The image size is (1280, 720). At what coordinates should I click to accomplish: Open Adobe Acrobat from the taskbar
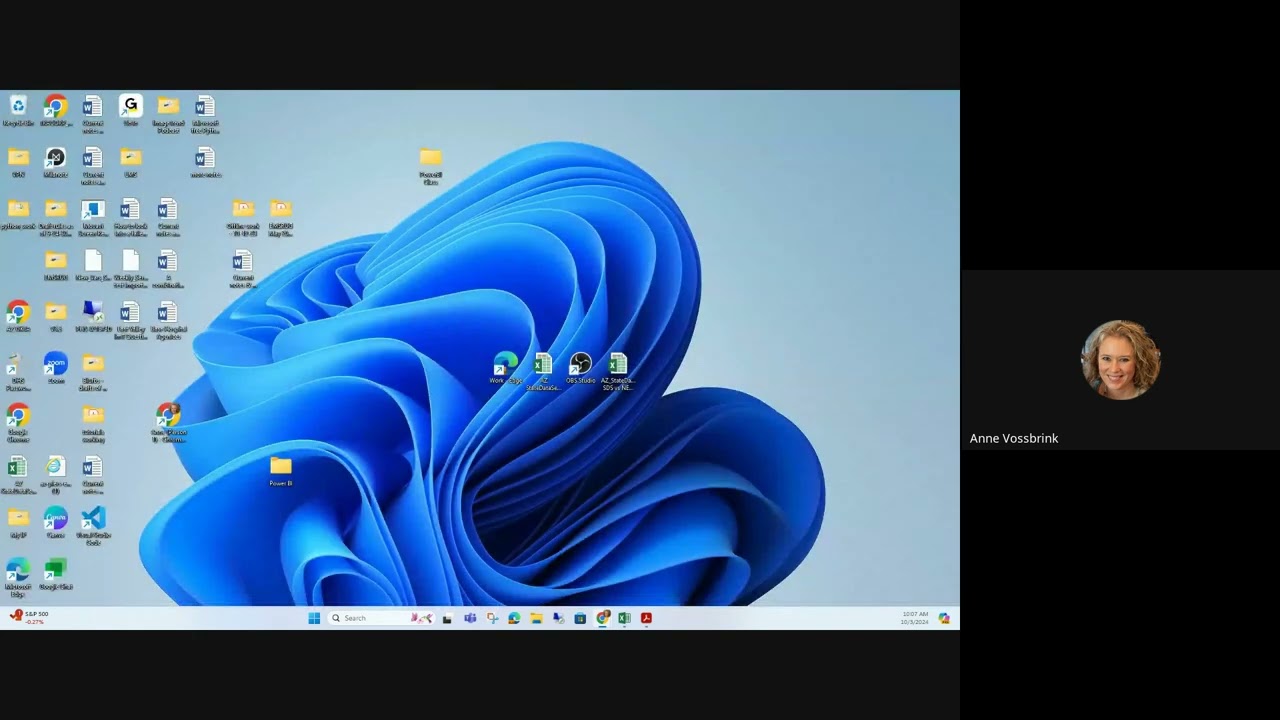click(x=646, y=618)
